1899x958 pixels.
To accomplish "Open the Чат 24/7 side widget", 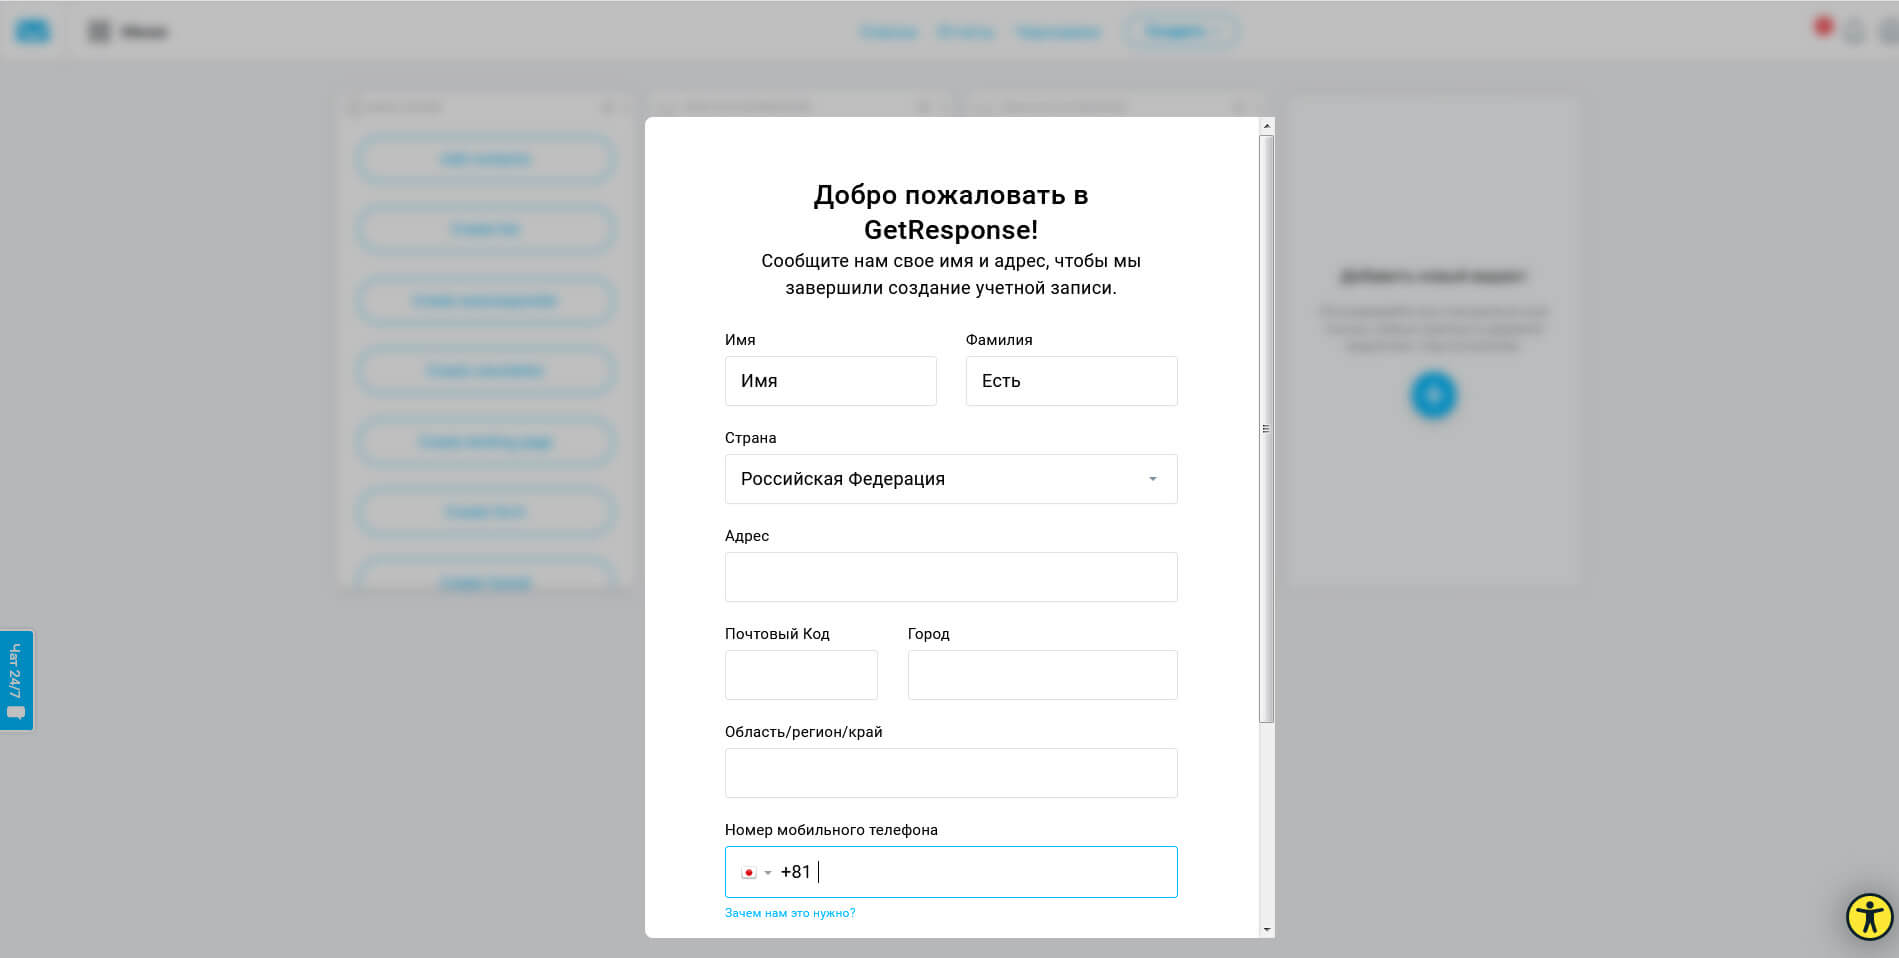I will click(16, 680).
